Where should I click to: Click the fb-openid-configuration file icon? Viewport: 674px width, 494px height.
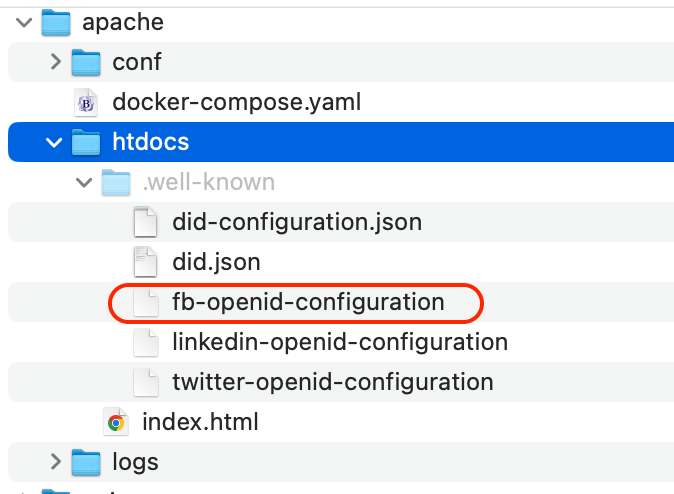146,302
